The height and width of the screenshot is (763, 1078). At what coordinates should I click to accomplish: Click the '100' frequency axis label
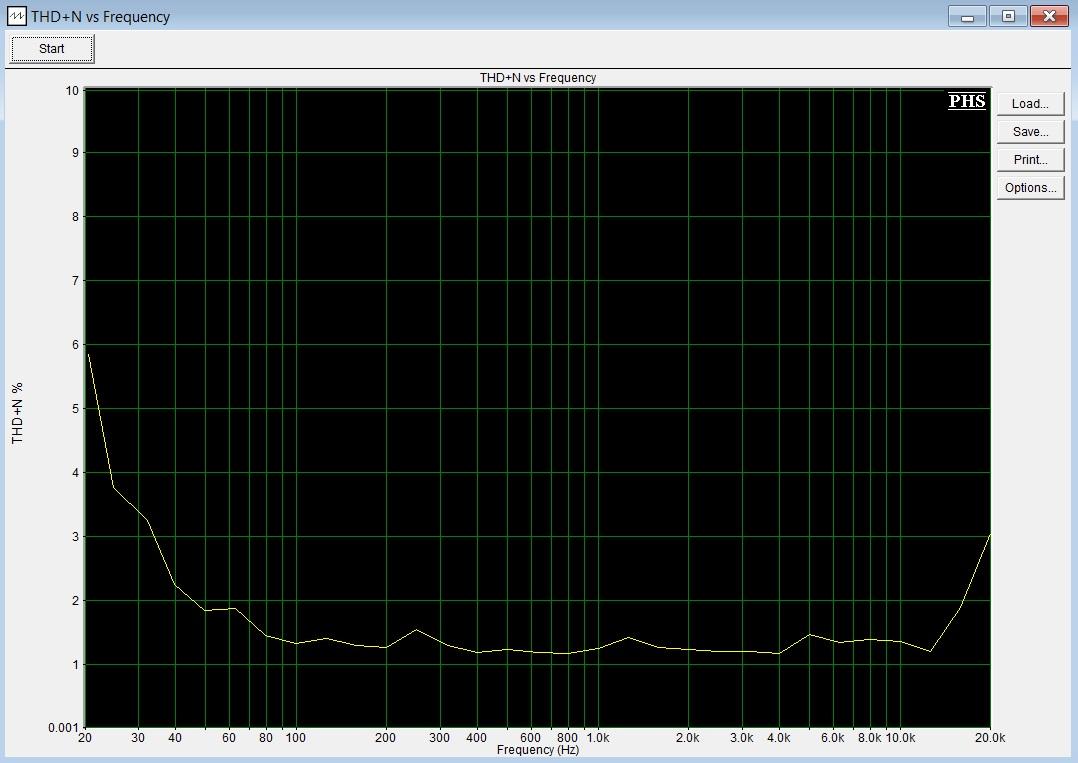point(296,738)
